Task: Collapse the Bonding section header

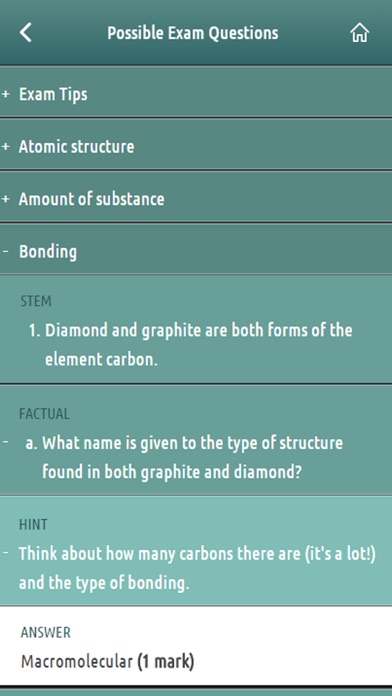Action: click(x=196, y=251)
